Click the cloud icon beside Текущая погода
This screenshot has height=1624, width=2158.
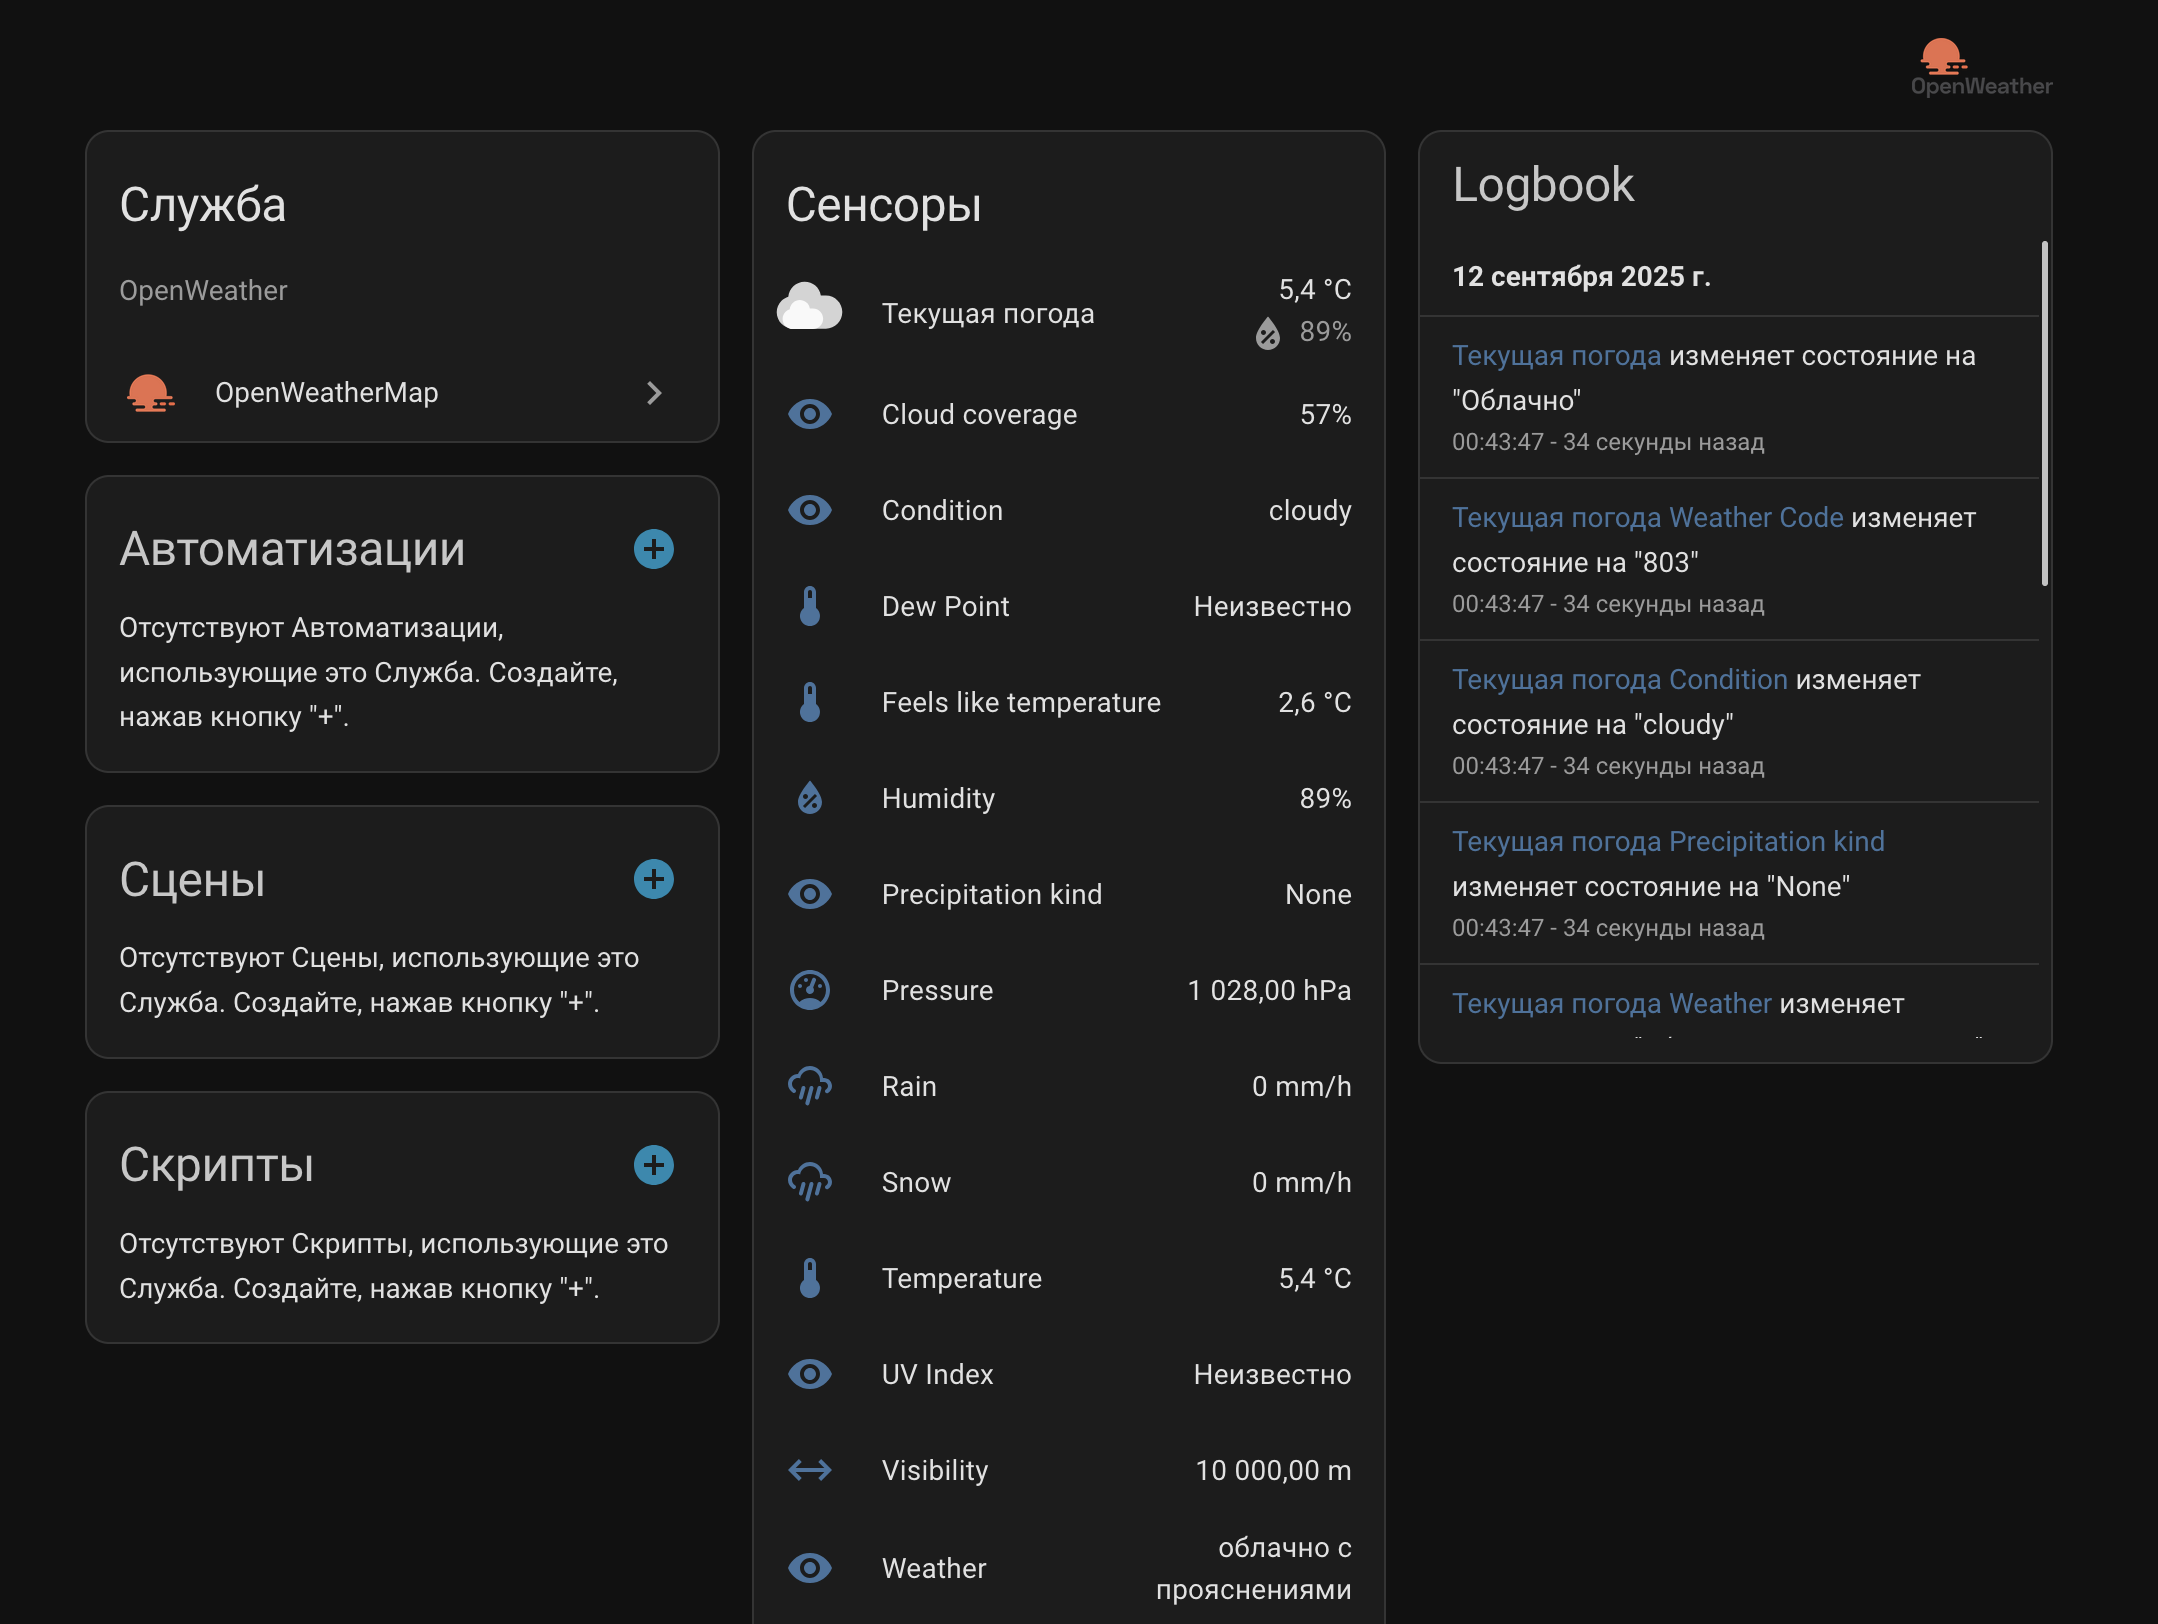[x=809, y=309]
